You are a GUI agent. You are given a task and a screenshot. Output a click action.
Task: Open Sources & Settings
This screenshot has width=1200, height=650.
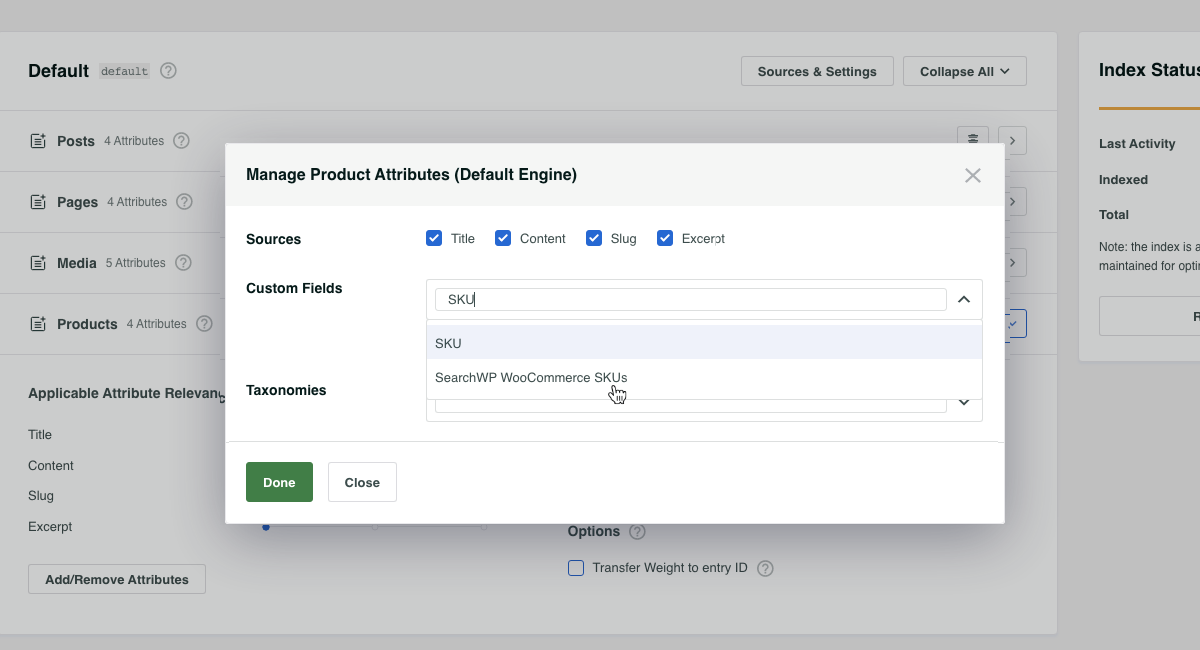tap(816, 71)
